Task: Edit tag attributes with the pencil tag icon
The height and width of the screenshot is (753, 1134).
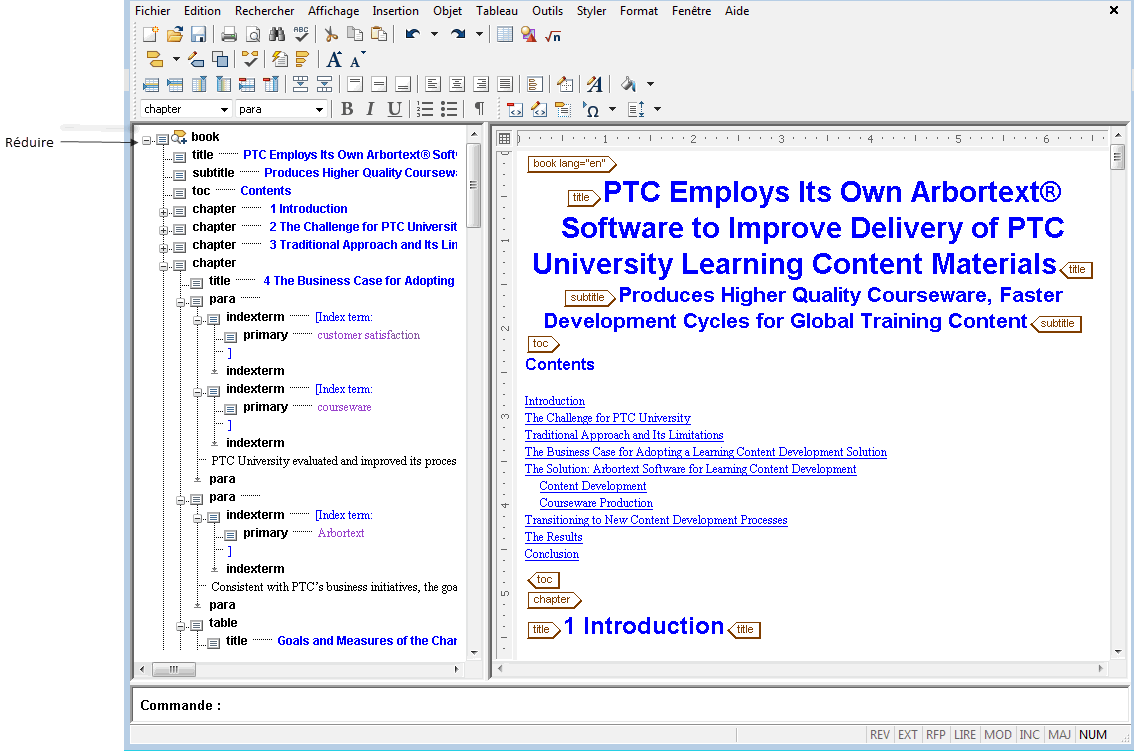Action: [x=196, y=59]
